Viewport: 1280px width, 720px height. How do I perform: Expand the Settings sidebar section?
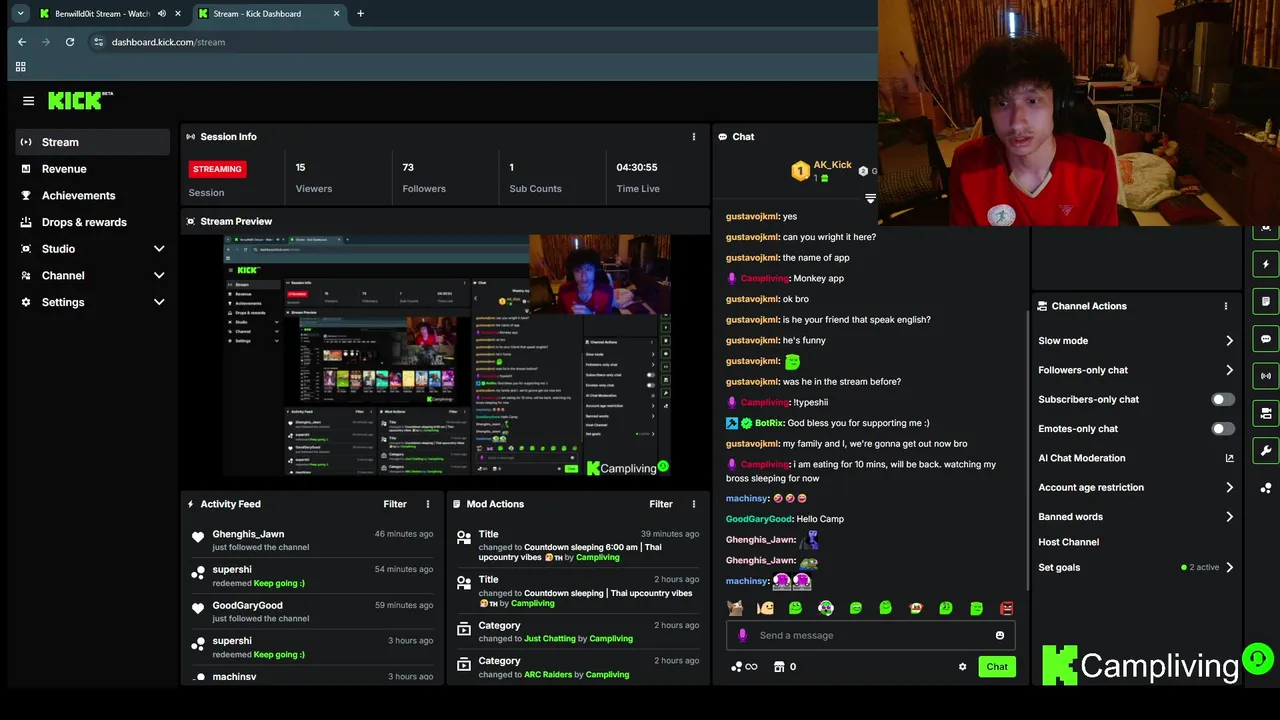click(92, 302)
